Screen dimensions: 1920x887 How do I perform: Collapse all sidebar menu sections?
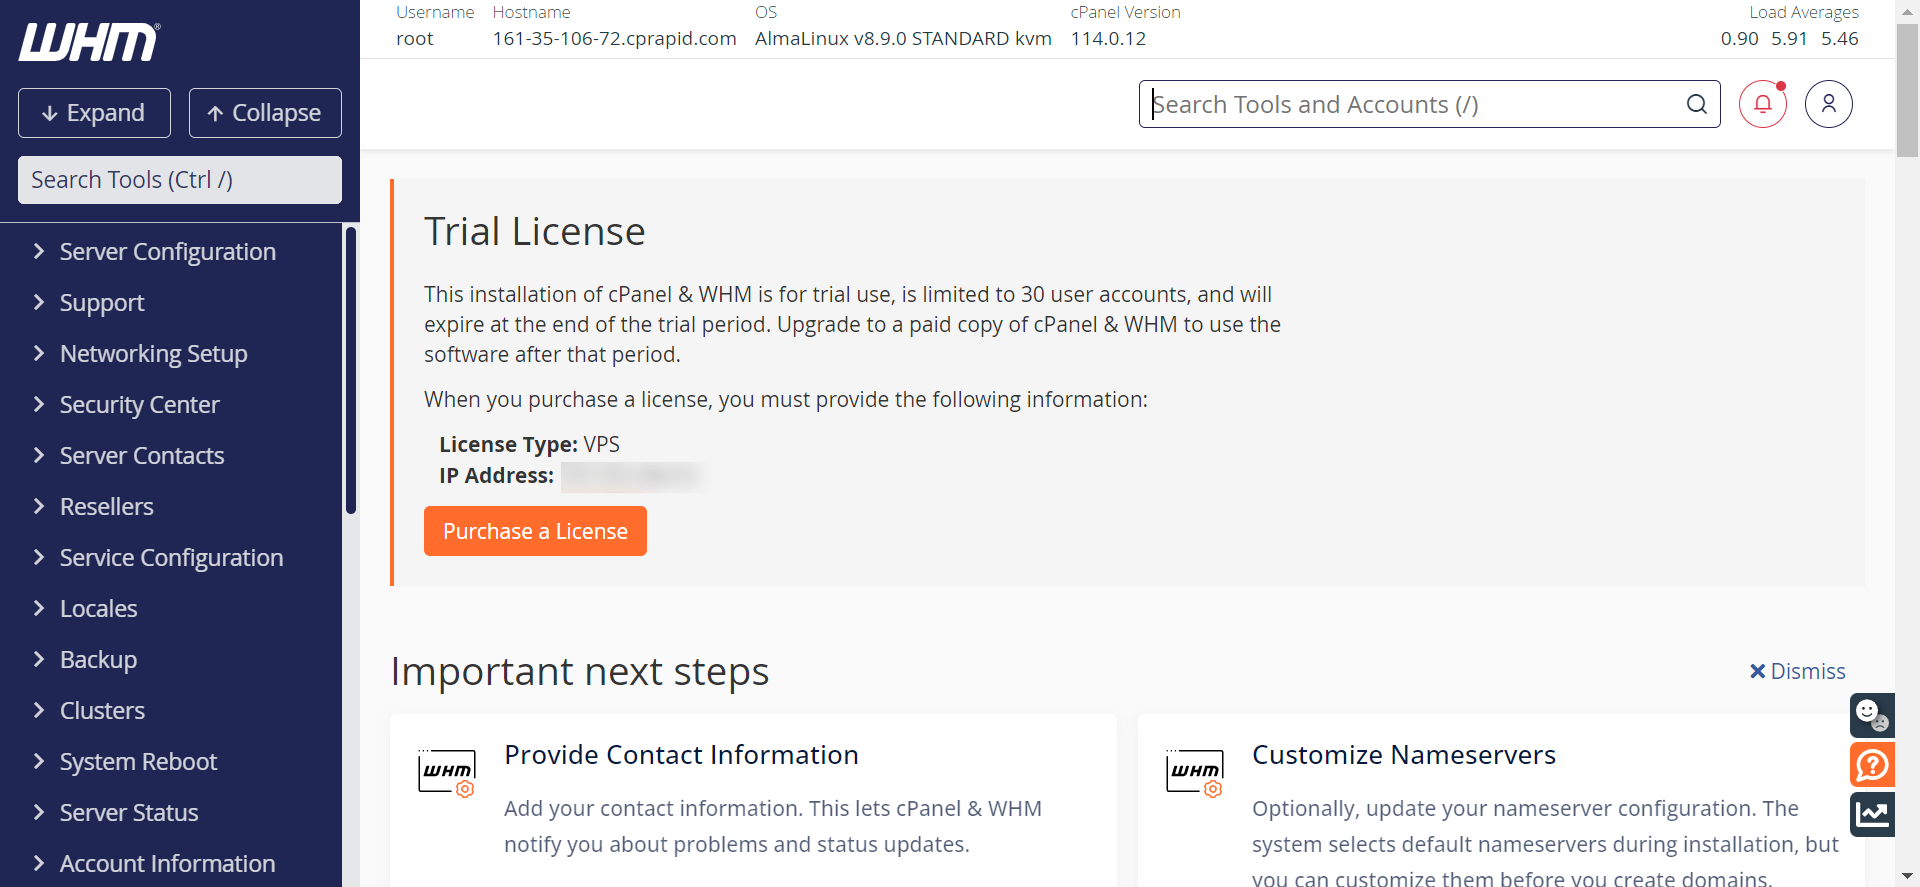tap(265, 113)
